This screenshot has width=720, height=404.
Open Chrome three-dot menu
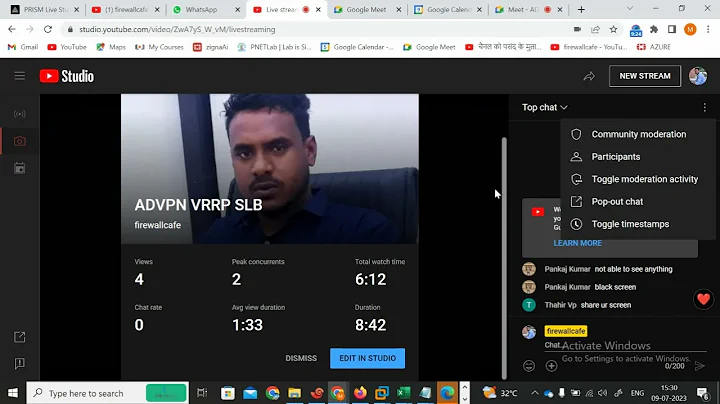(x=708, y=29)
